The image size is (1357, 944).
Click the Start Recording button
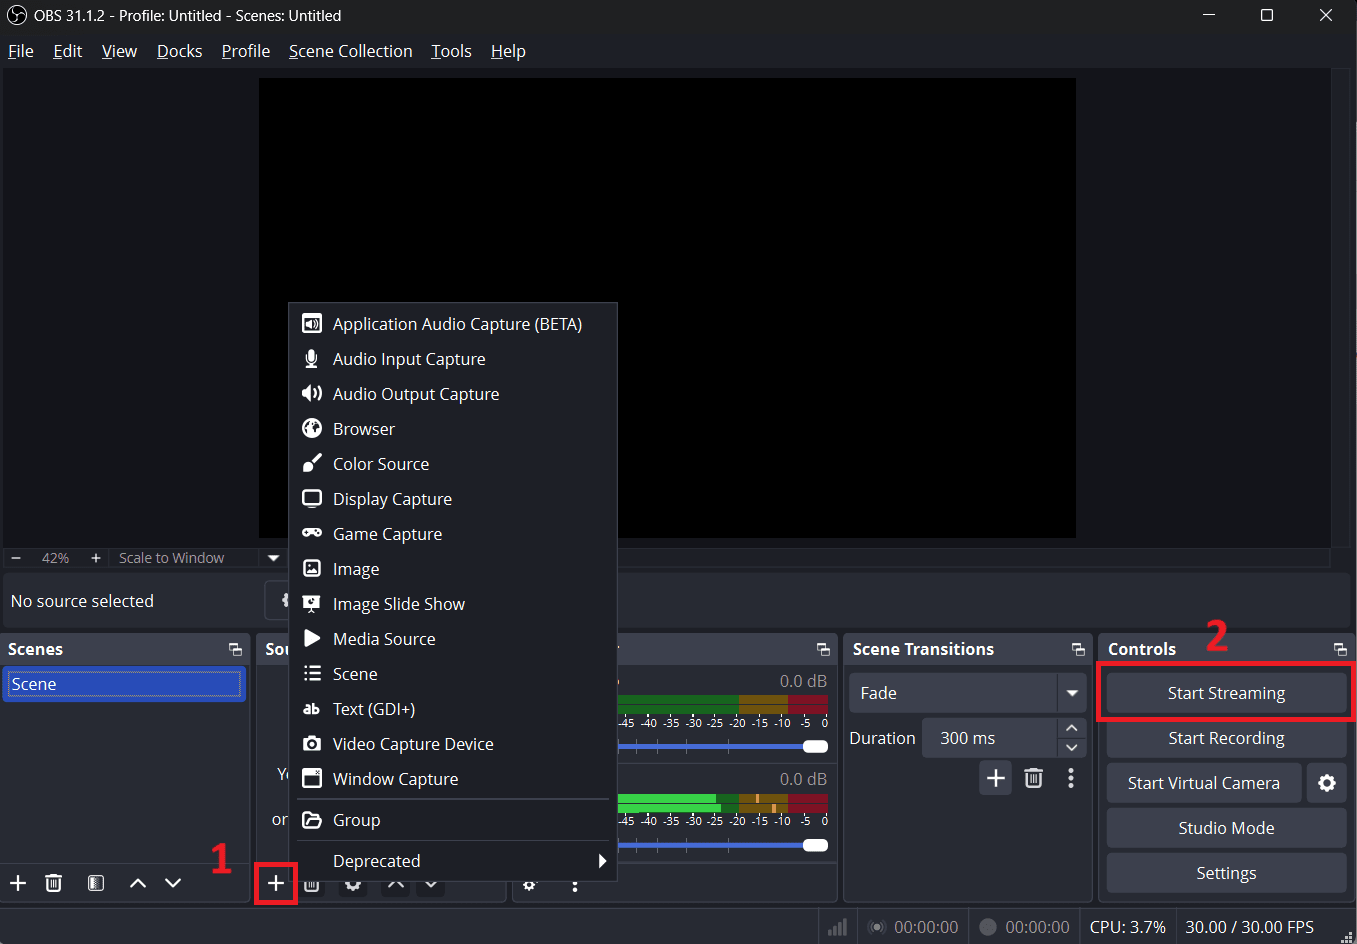(1226, 738)
